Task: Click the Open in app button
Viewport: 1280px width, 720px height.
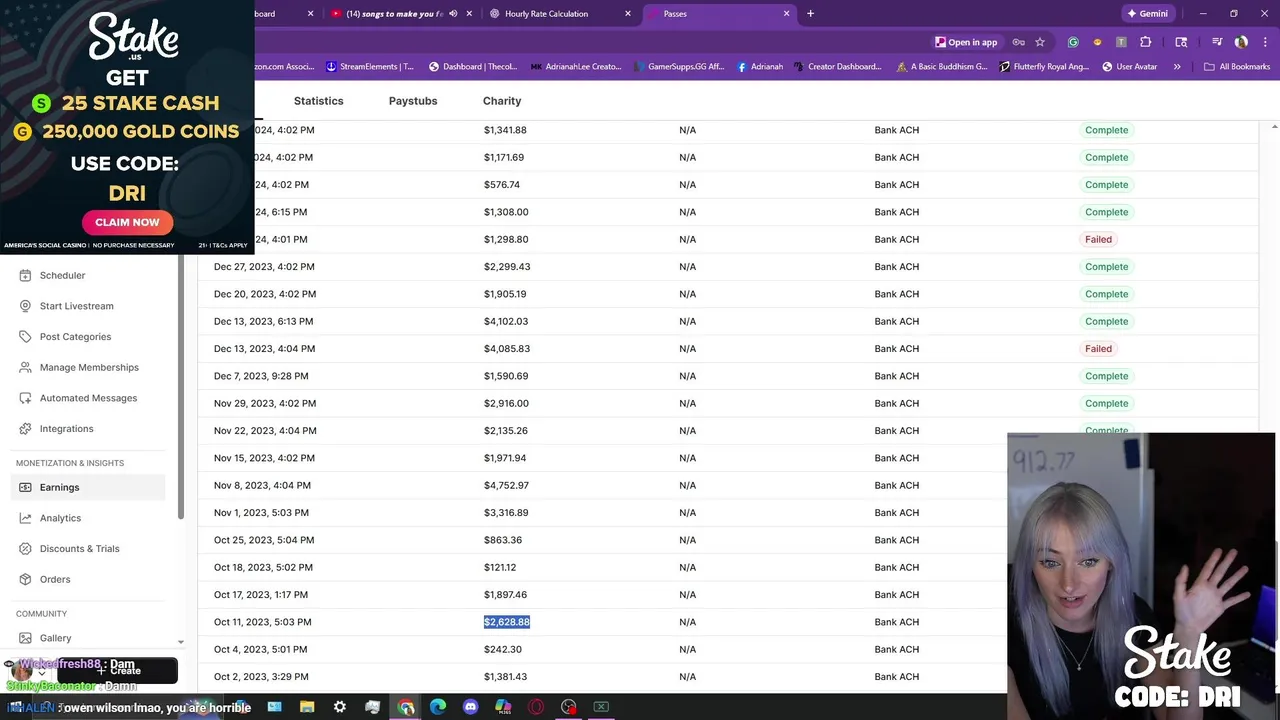Action: (966, 42)
